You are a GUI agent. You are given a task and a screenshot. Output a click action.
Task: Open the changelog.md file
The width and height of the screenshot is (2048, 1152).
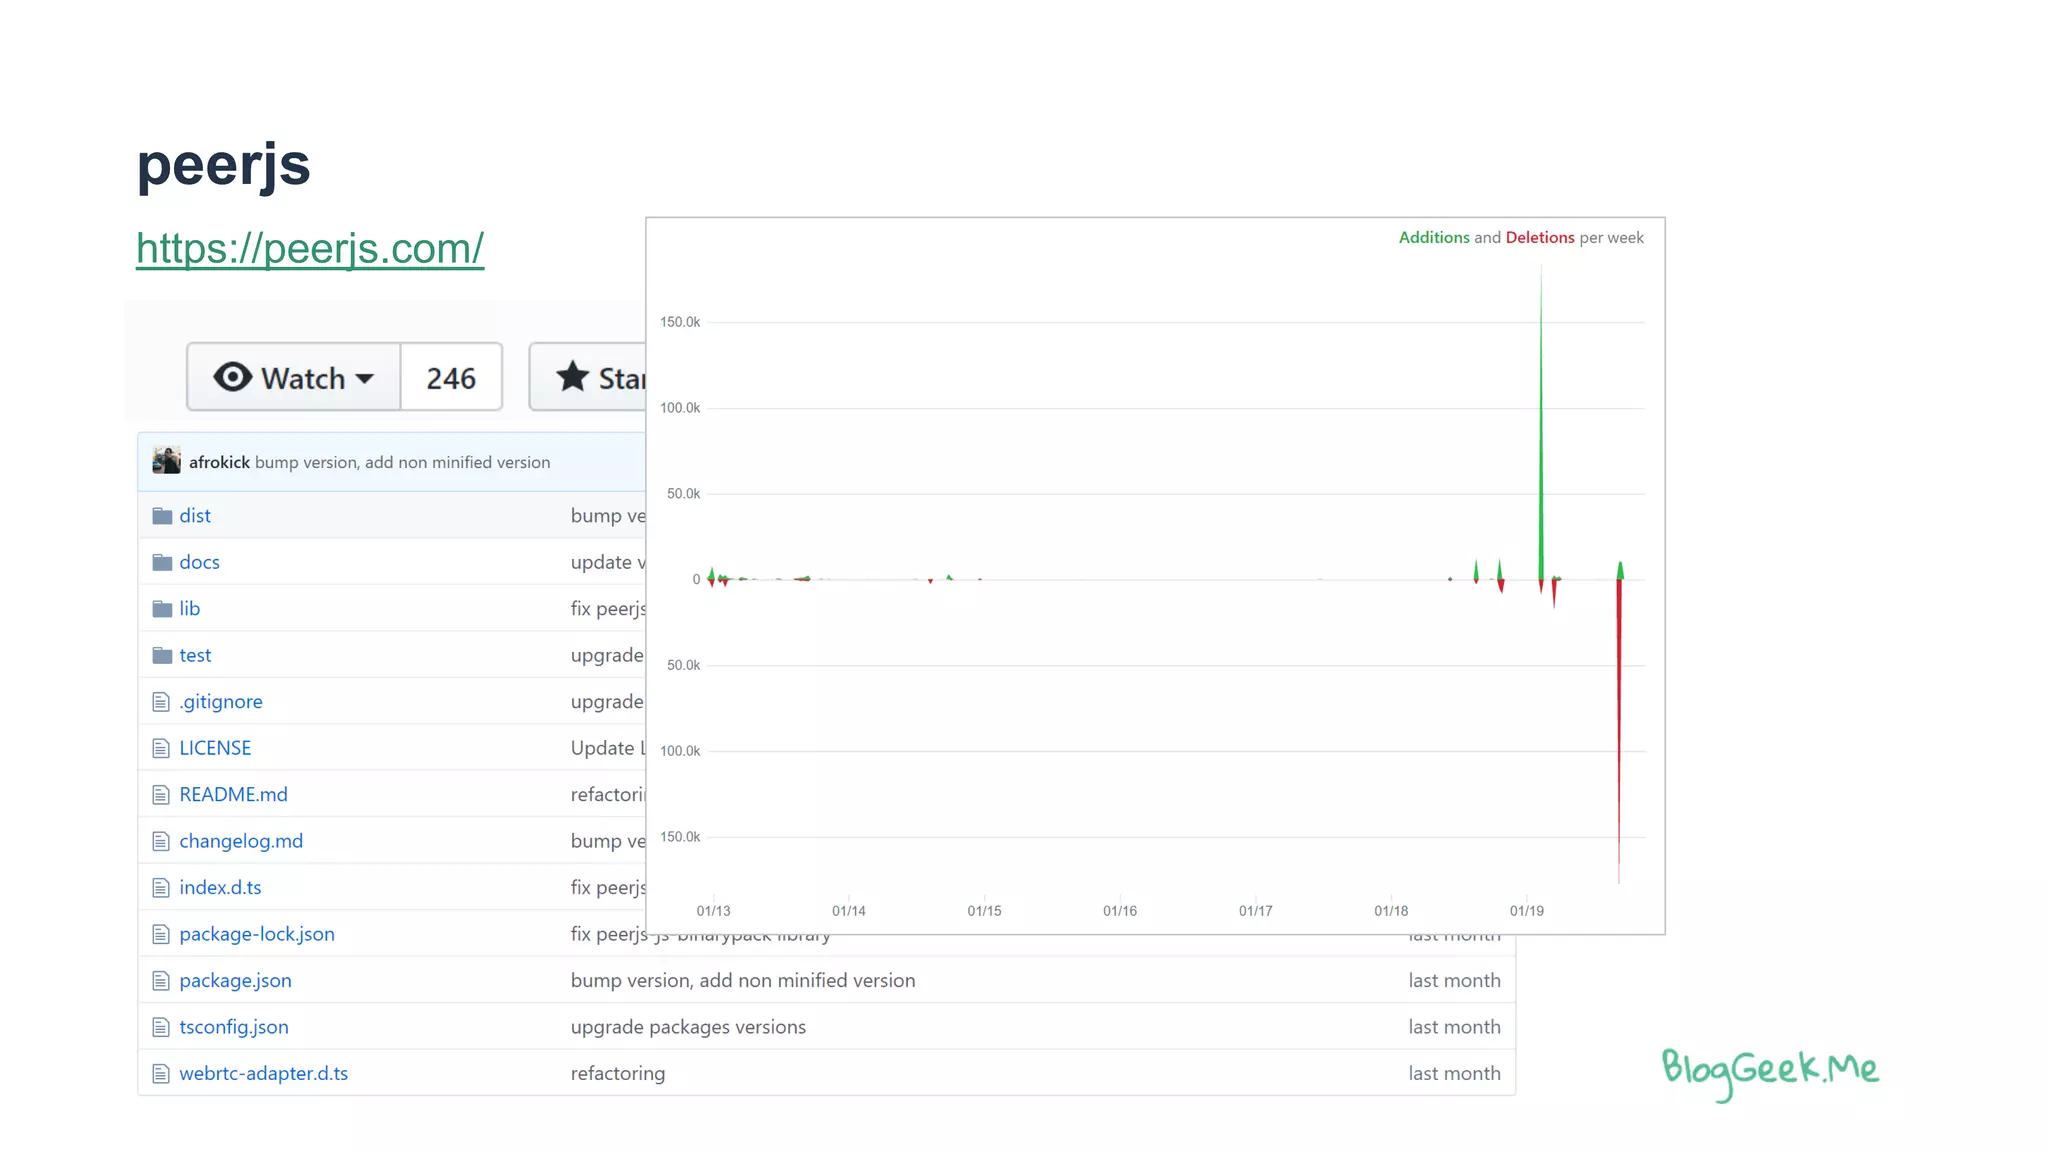241,841
